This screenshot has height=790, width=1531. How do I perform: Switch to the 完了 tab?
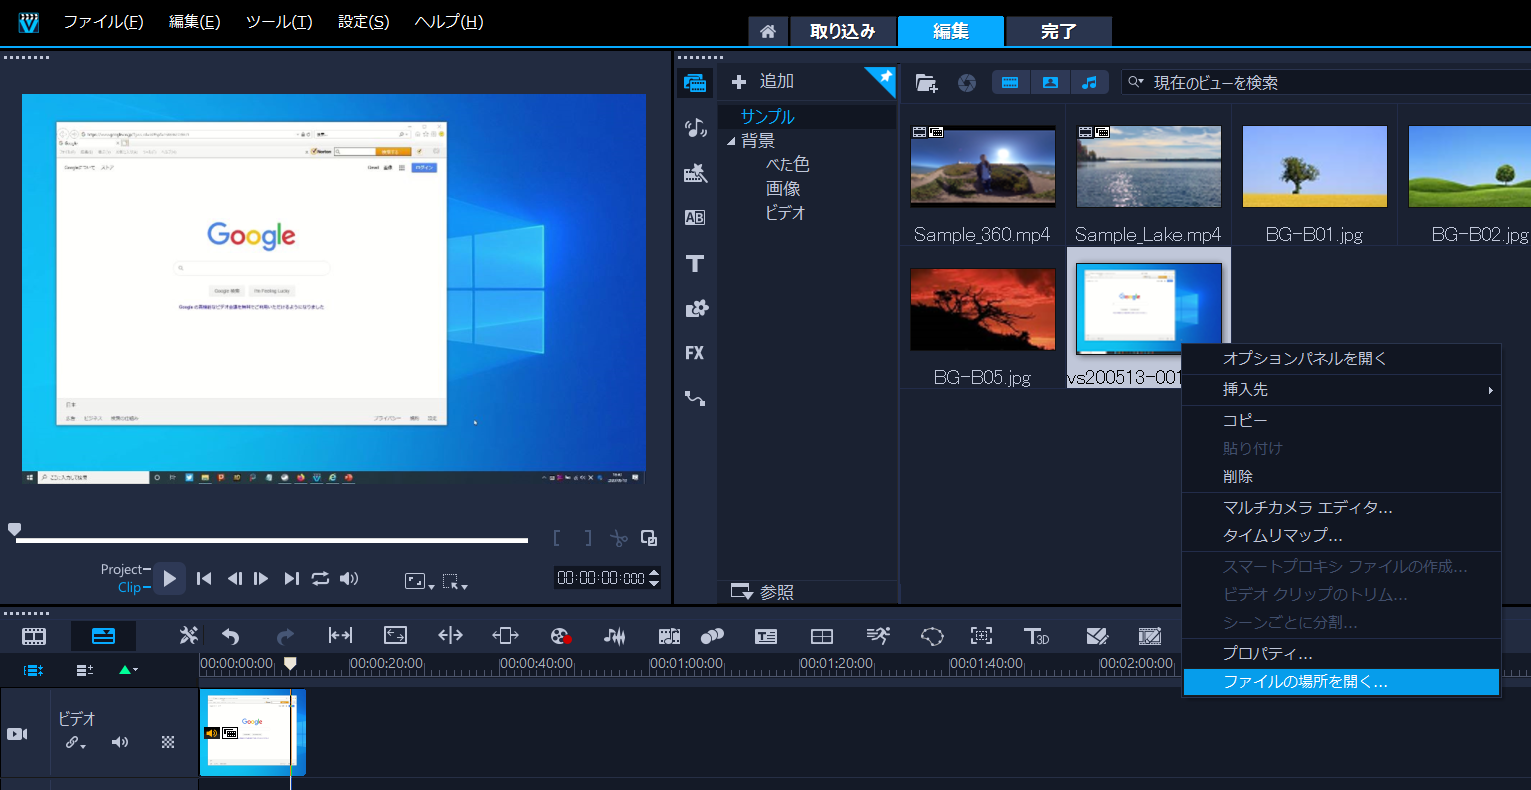click(1058, 31)
